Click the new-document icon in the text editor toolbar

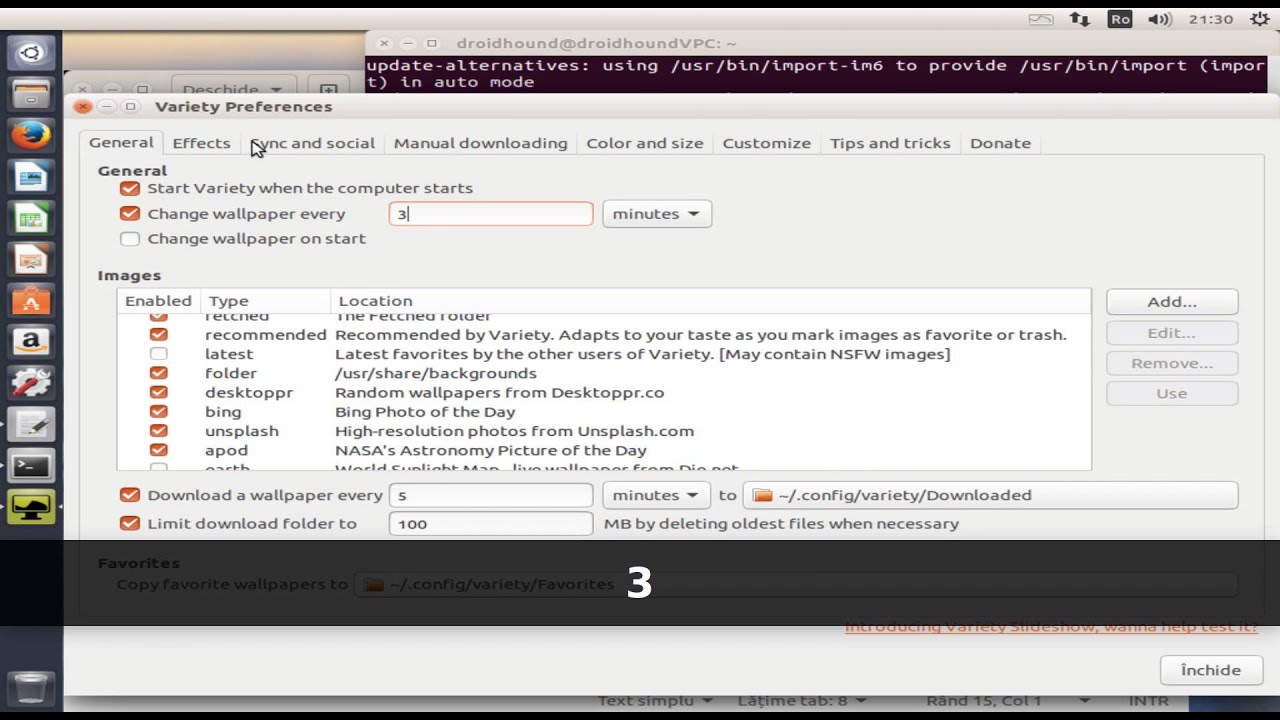coord(328,89)
